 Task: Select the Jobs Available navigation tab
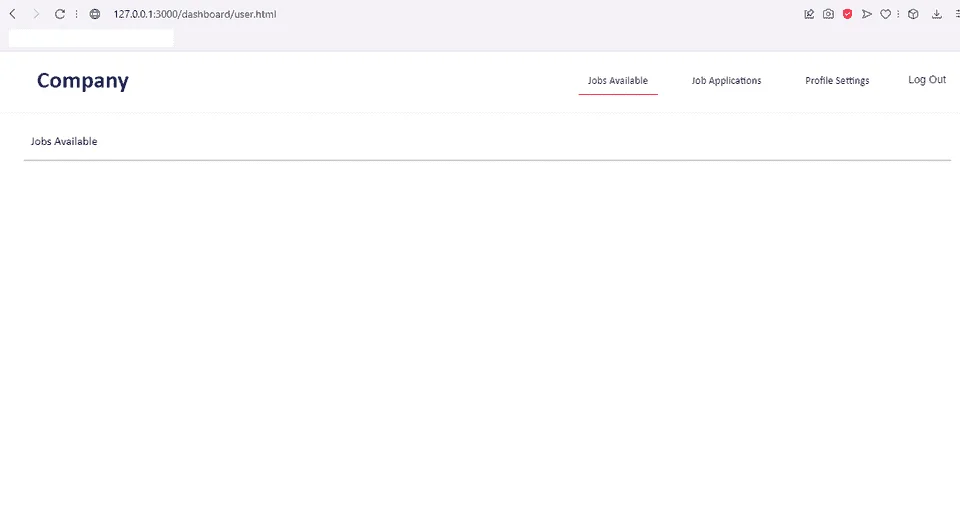618,81
